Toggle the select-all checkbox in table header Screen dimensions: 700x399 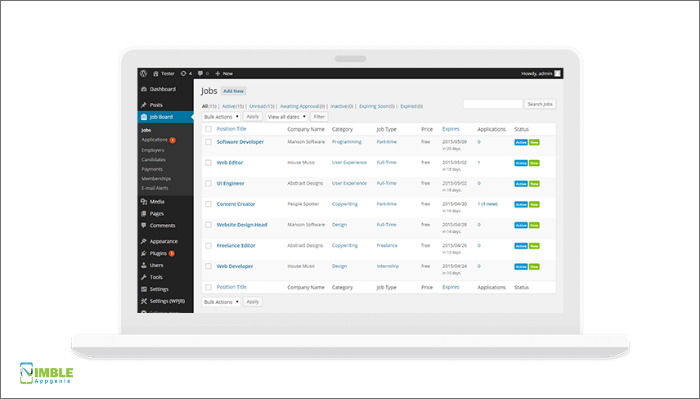pyautogui.click(x=208, y=129)
